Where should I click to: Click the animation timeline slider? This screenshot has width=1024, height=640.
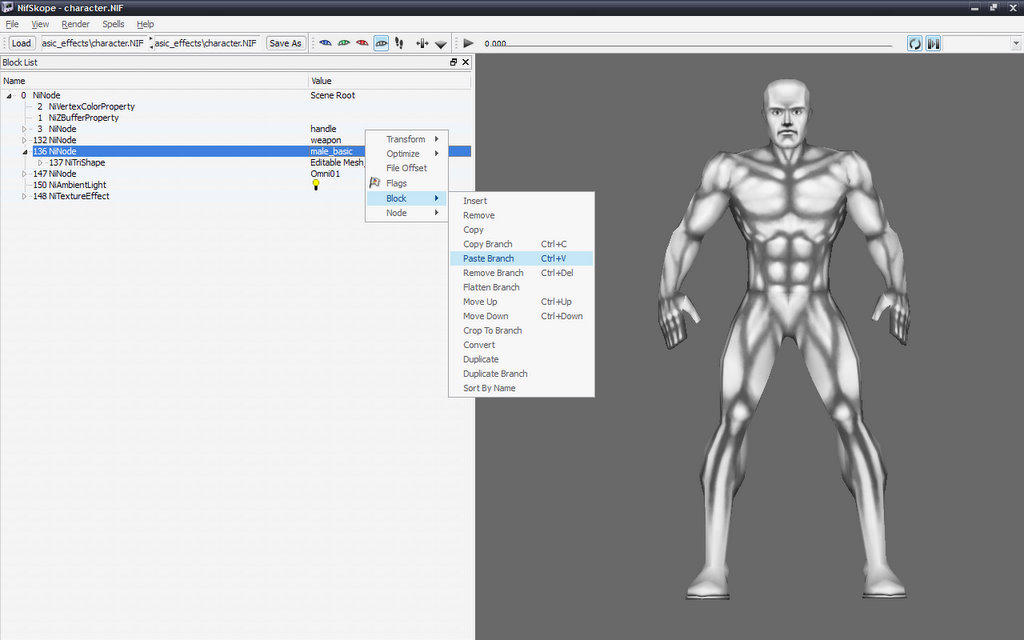pos(700,43)
